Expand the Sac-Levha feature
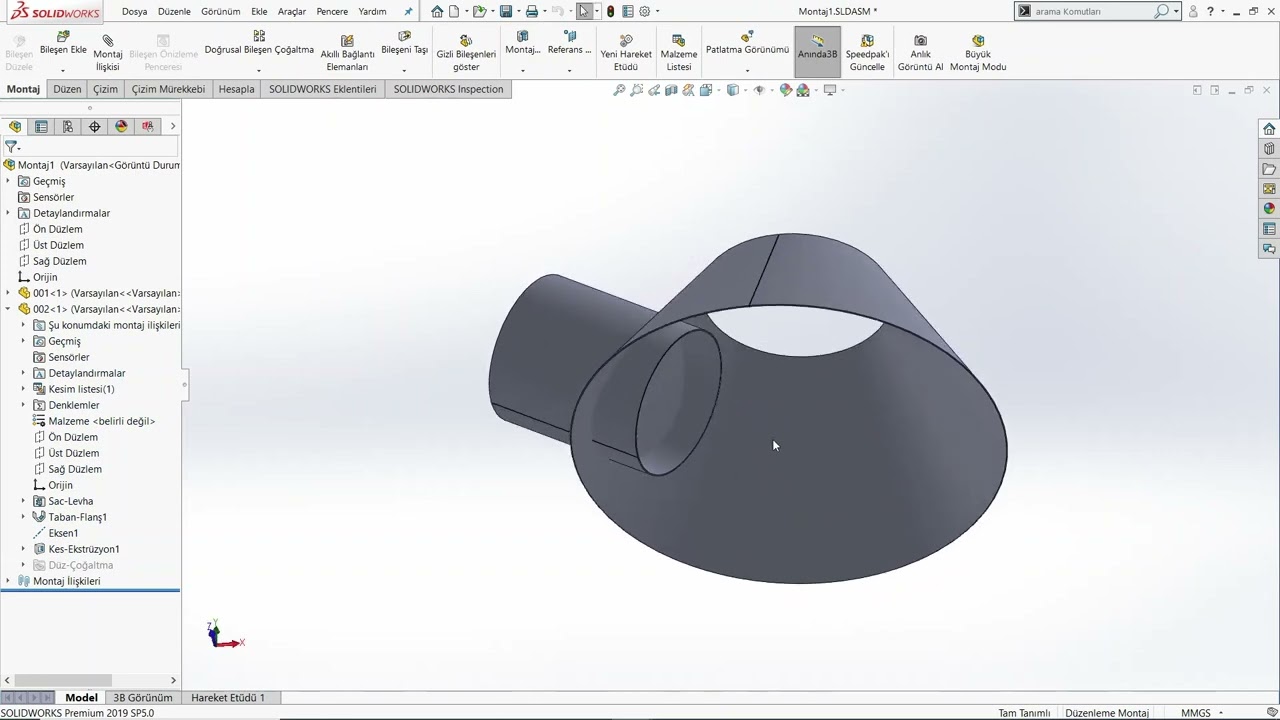This screenshot has width=1280, height=720. [x=23, y=501]
